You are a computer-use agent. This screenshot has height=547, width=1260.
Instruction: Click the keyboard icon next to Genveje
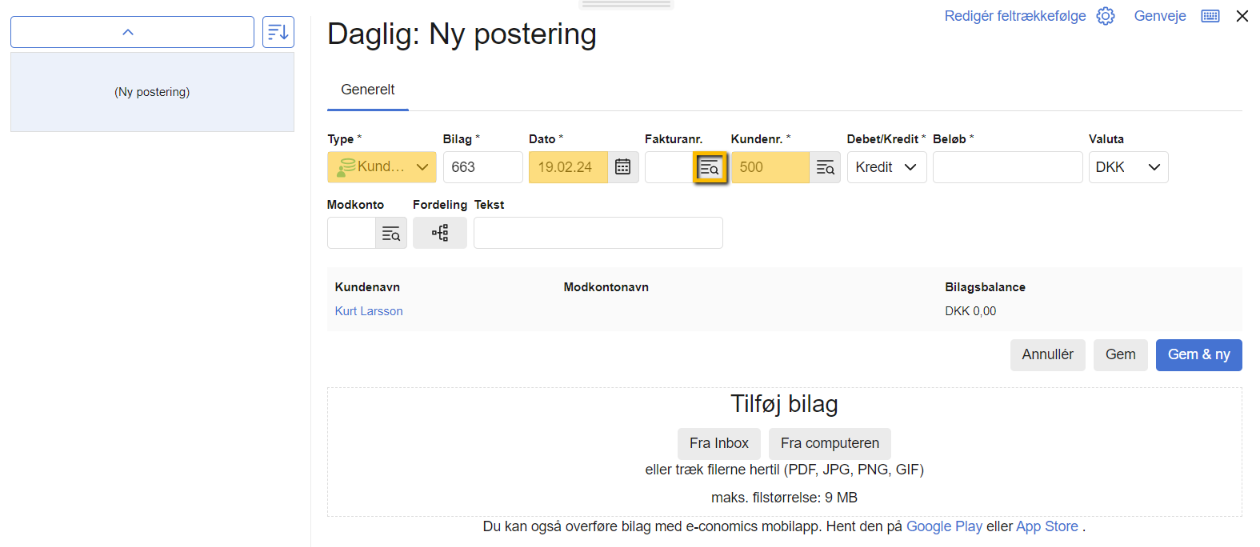click(1210, 16)
